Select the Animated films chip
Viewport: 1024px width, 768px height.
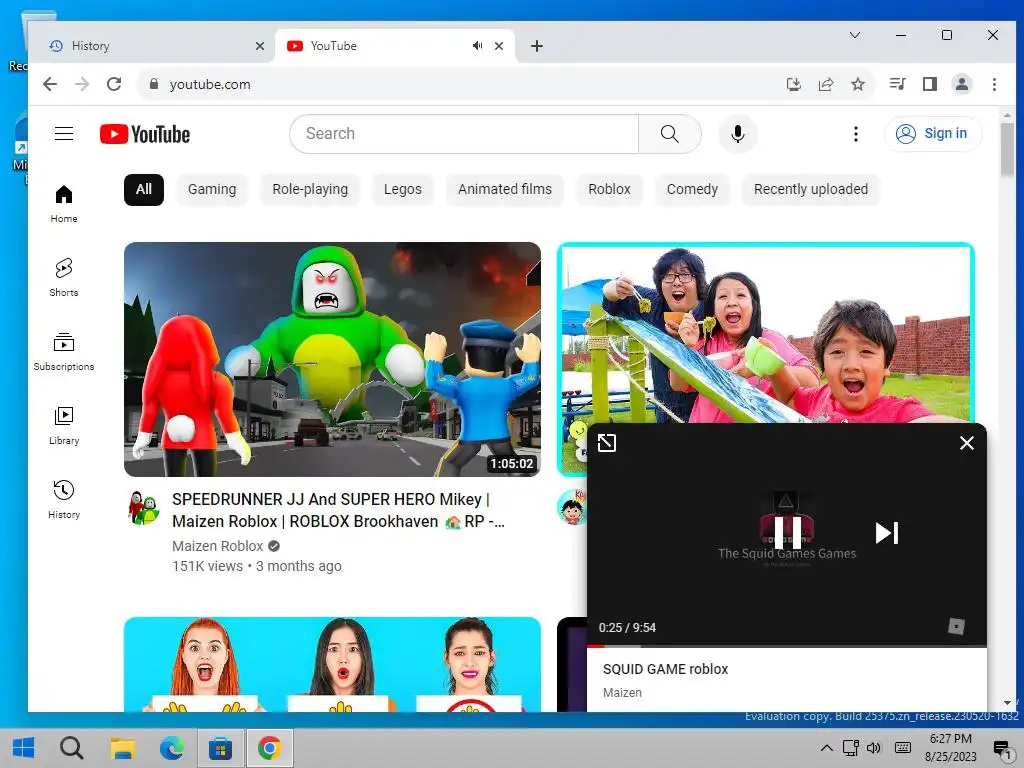pyautogui.click(x=505, y=189)
